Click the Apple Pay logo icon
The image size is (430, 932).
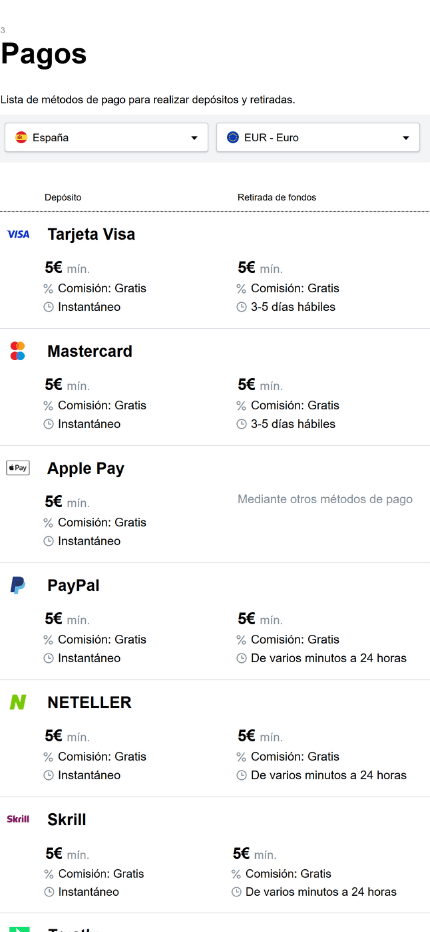18,468
